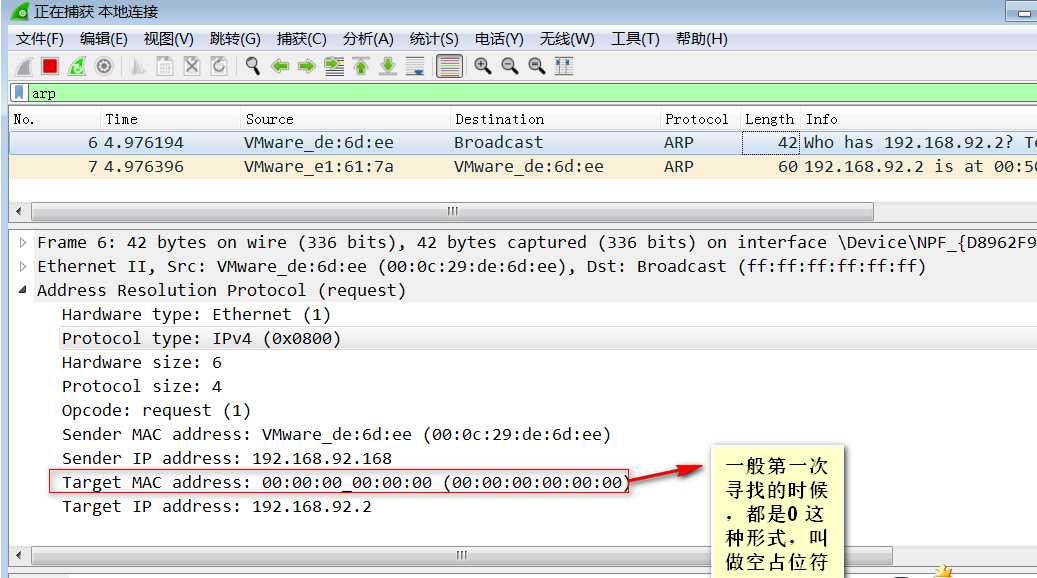
Task: Expand the Frame 6 tree node
Action: (23, 242)
